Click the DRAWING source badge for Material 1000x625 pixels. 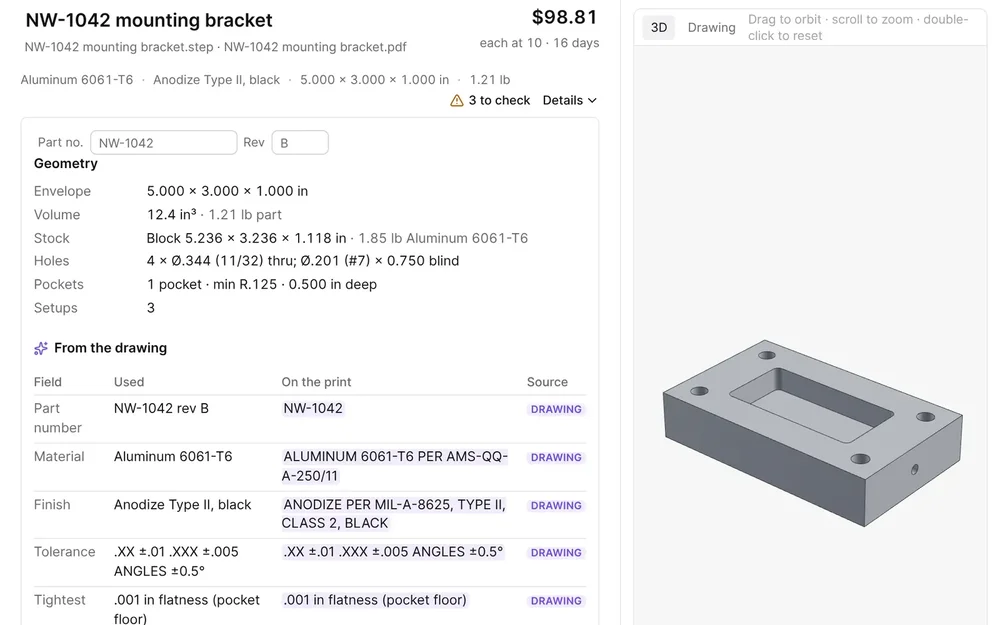556,457
